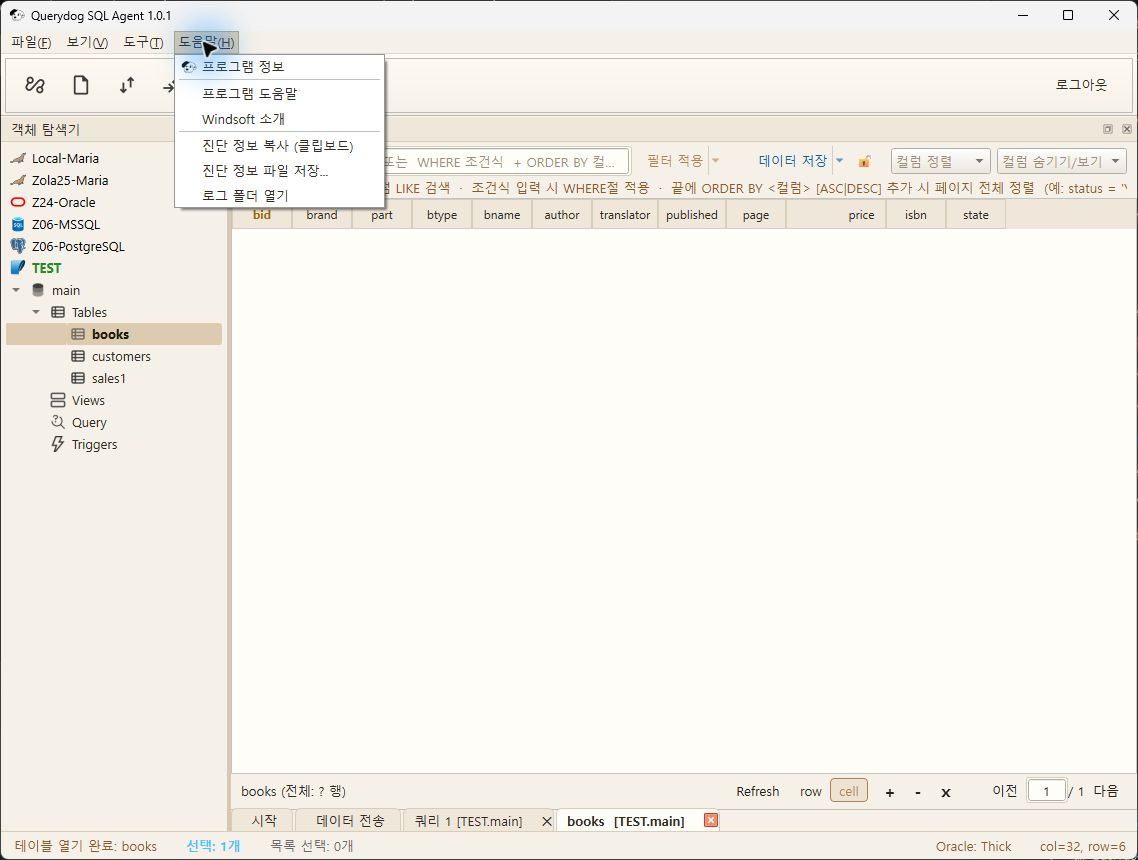This screenshot has width=1138, height=860.
Task: Open the 파일(F) menu
Action: click(x=30, y=42)
